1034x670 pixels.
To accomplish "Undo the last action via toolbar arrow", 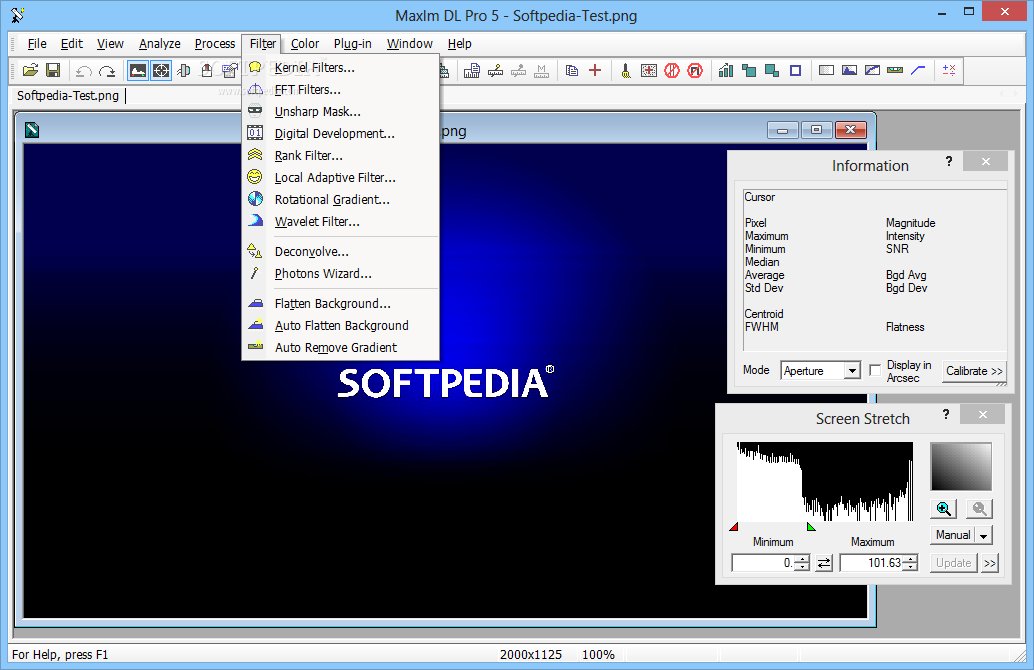I will (83, 71).
